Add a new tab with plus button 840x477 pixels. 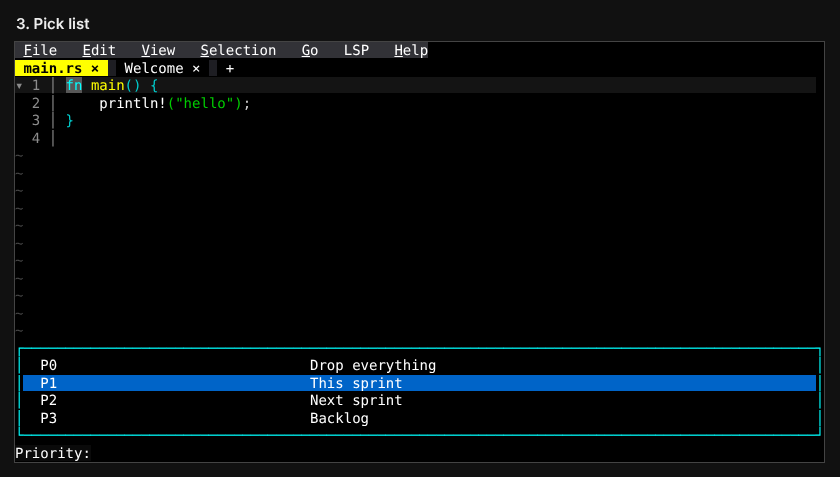click(x=230, y=68)
